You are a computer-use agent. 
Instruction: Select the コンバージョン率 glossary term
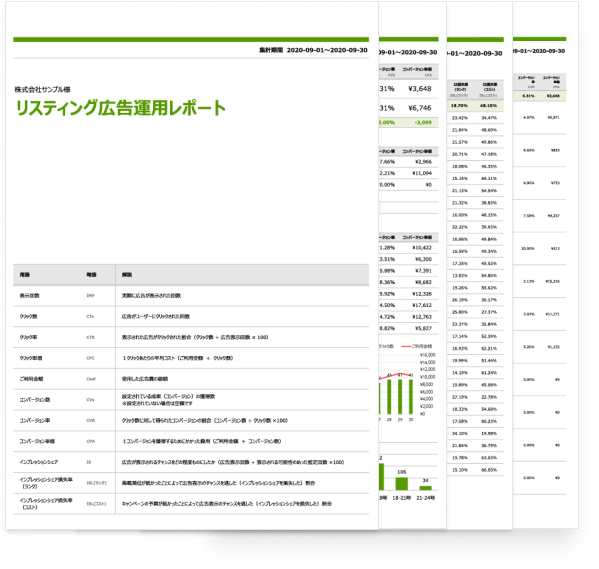click(x=35, y=420)
